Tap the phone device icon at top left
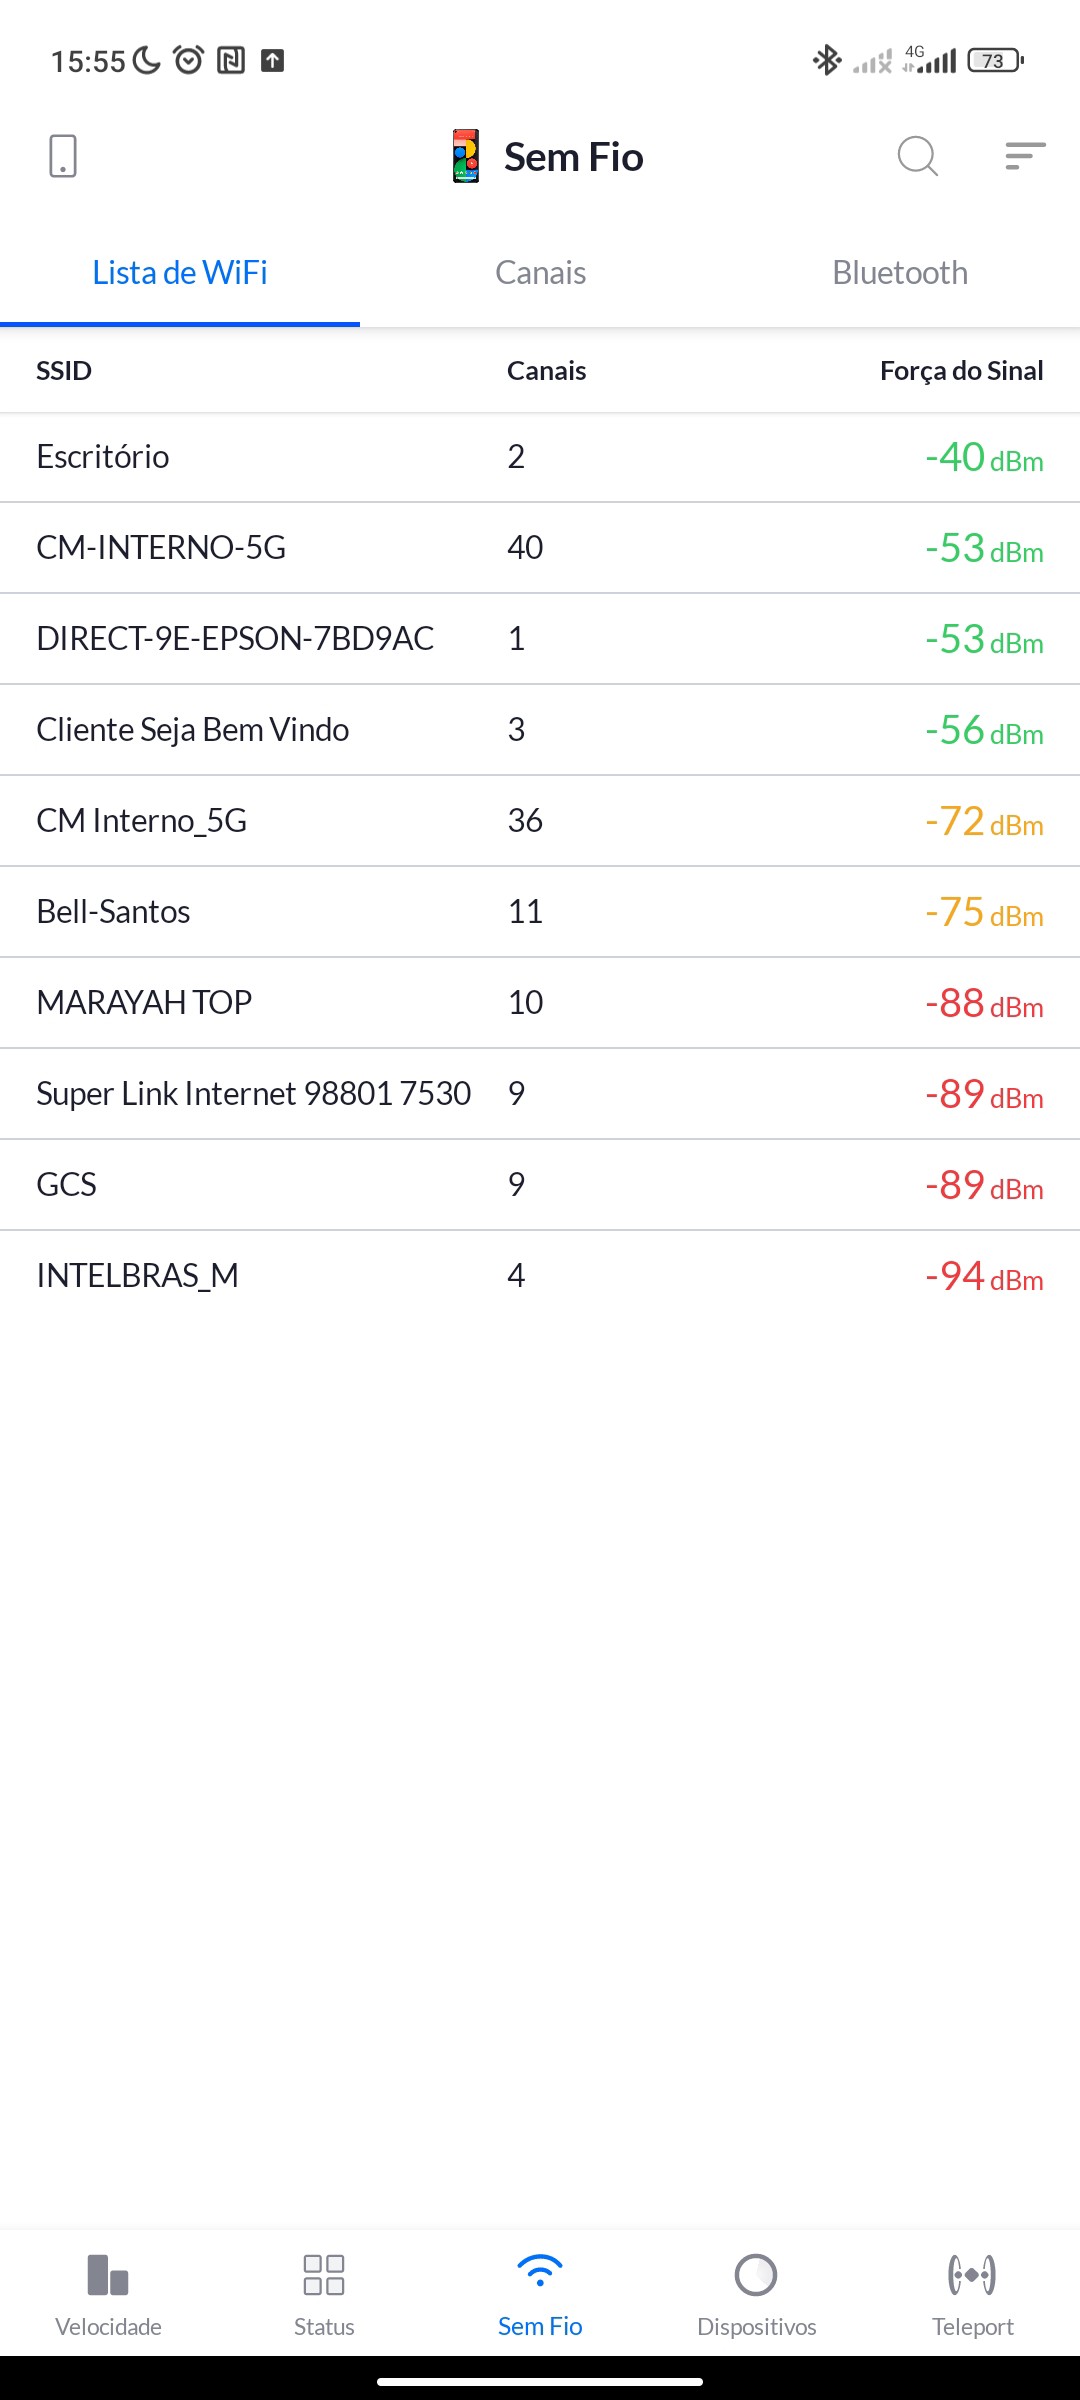 point(63,157)
